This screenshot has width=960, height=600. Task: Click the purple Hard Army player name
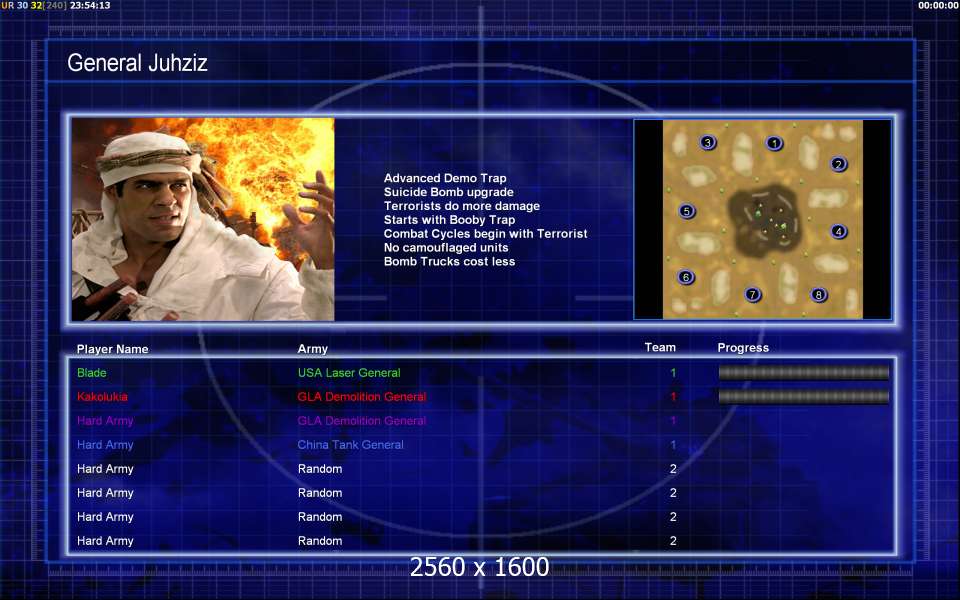point(105,421)
